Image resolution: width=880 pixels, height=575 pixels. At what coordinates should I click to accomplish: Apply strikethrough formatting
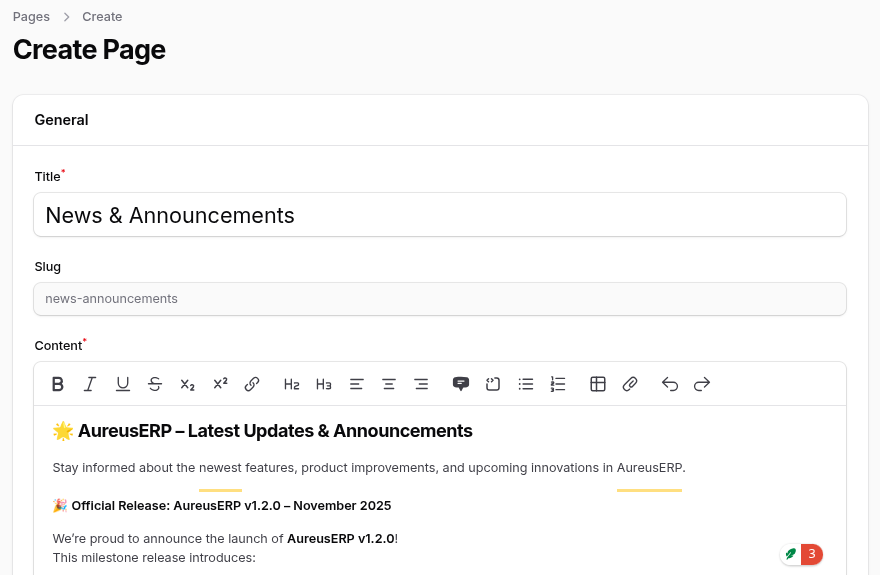coord(155,384)
